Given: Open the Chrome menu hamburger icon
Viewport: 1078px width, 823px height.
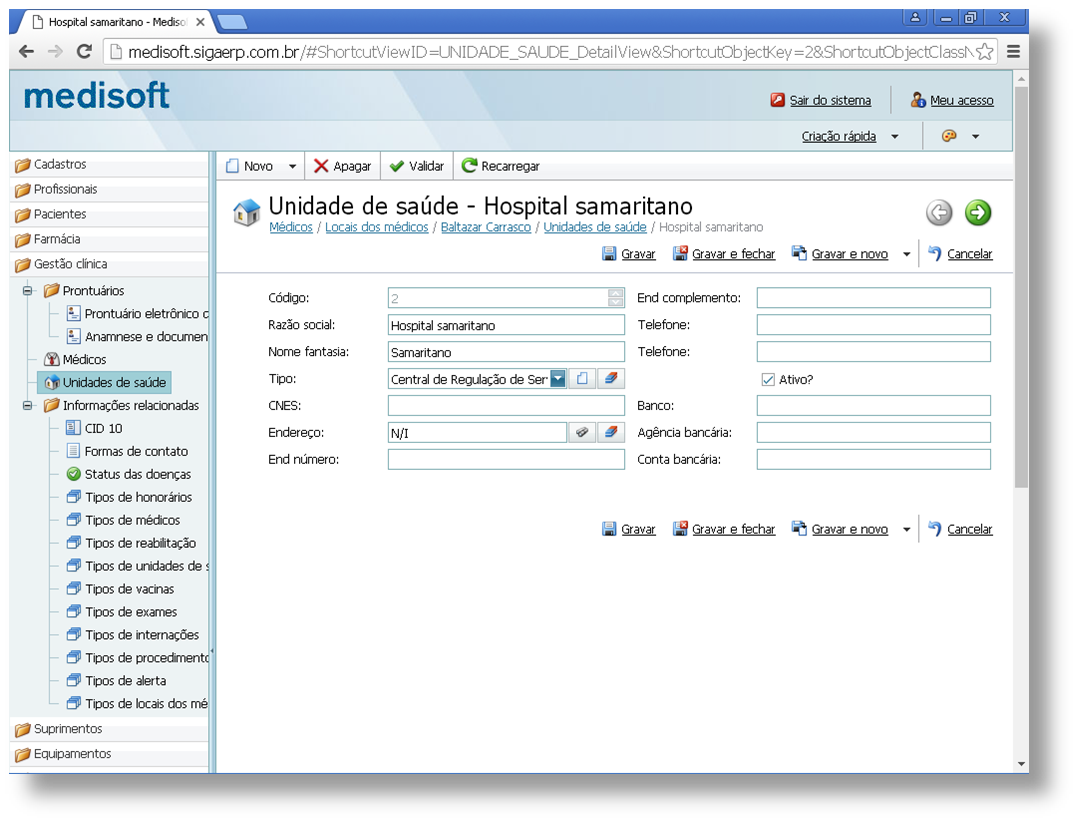Looking at the screenshot, I should coord(1013,52).
